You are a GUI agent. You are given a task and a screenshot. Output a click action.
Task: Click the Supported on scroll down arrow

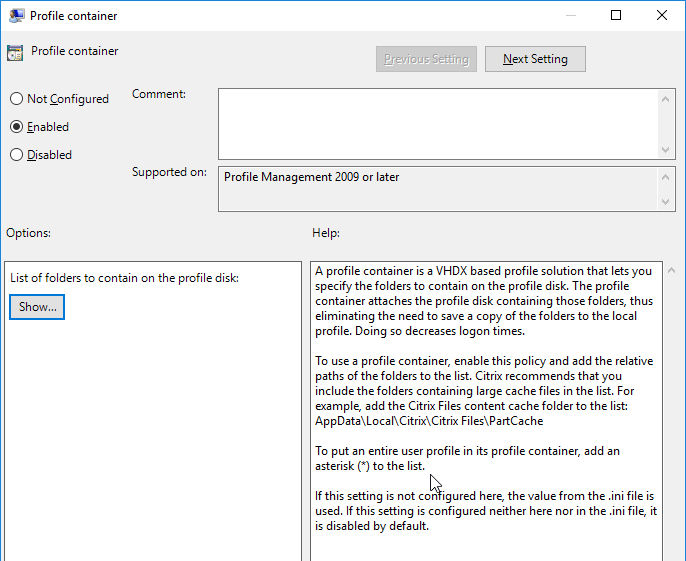tap(665, 202)
